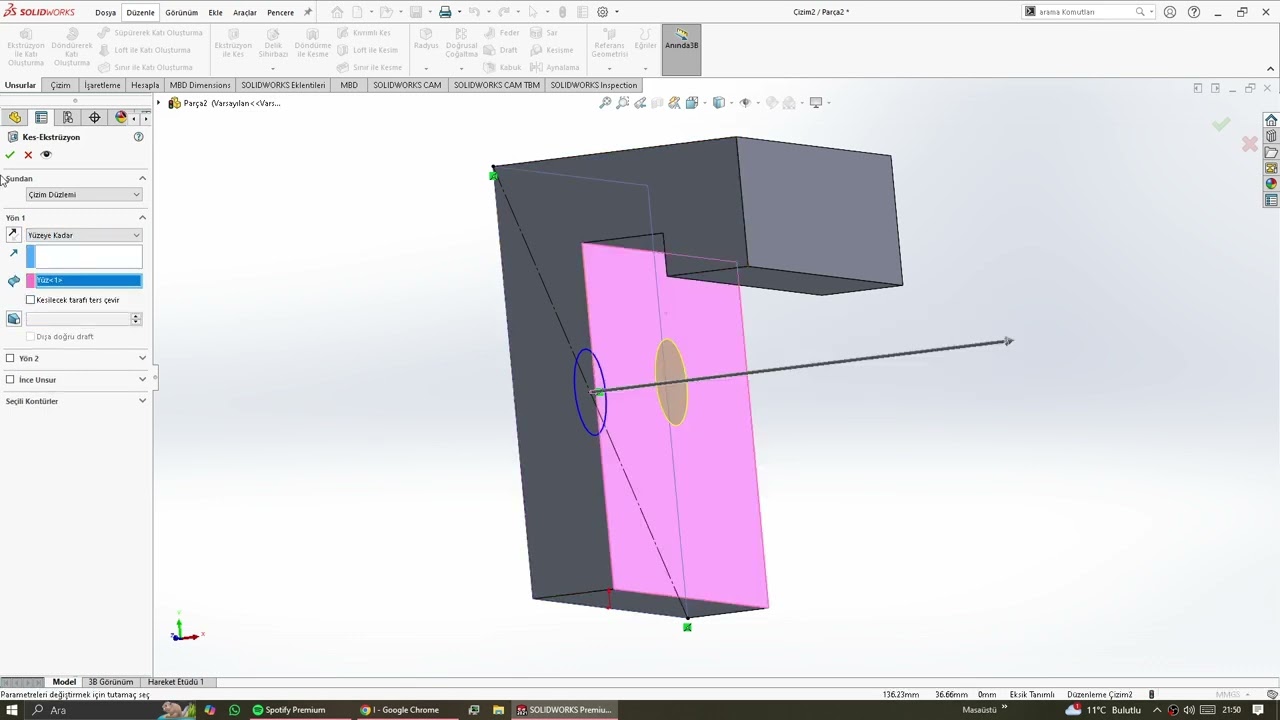Expand the Yön 2 section chevron
Image resolution: width=1280 pixels, height=720 pixels.
coord(142,358)
